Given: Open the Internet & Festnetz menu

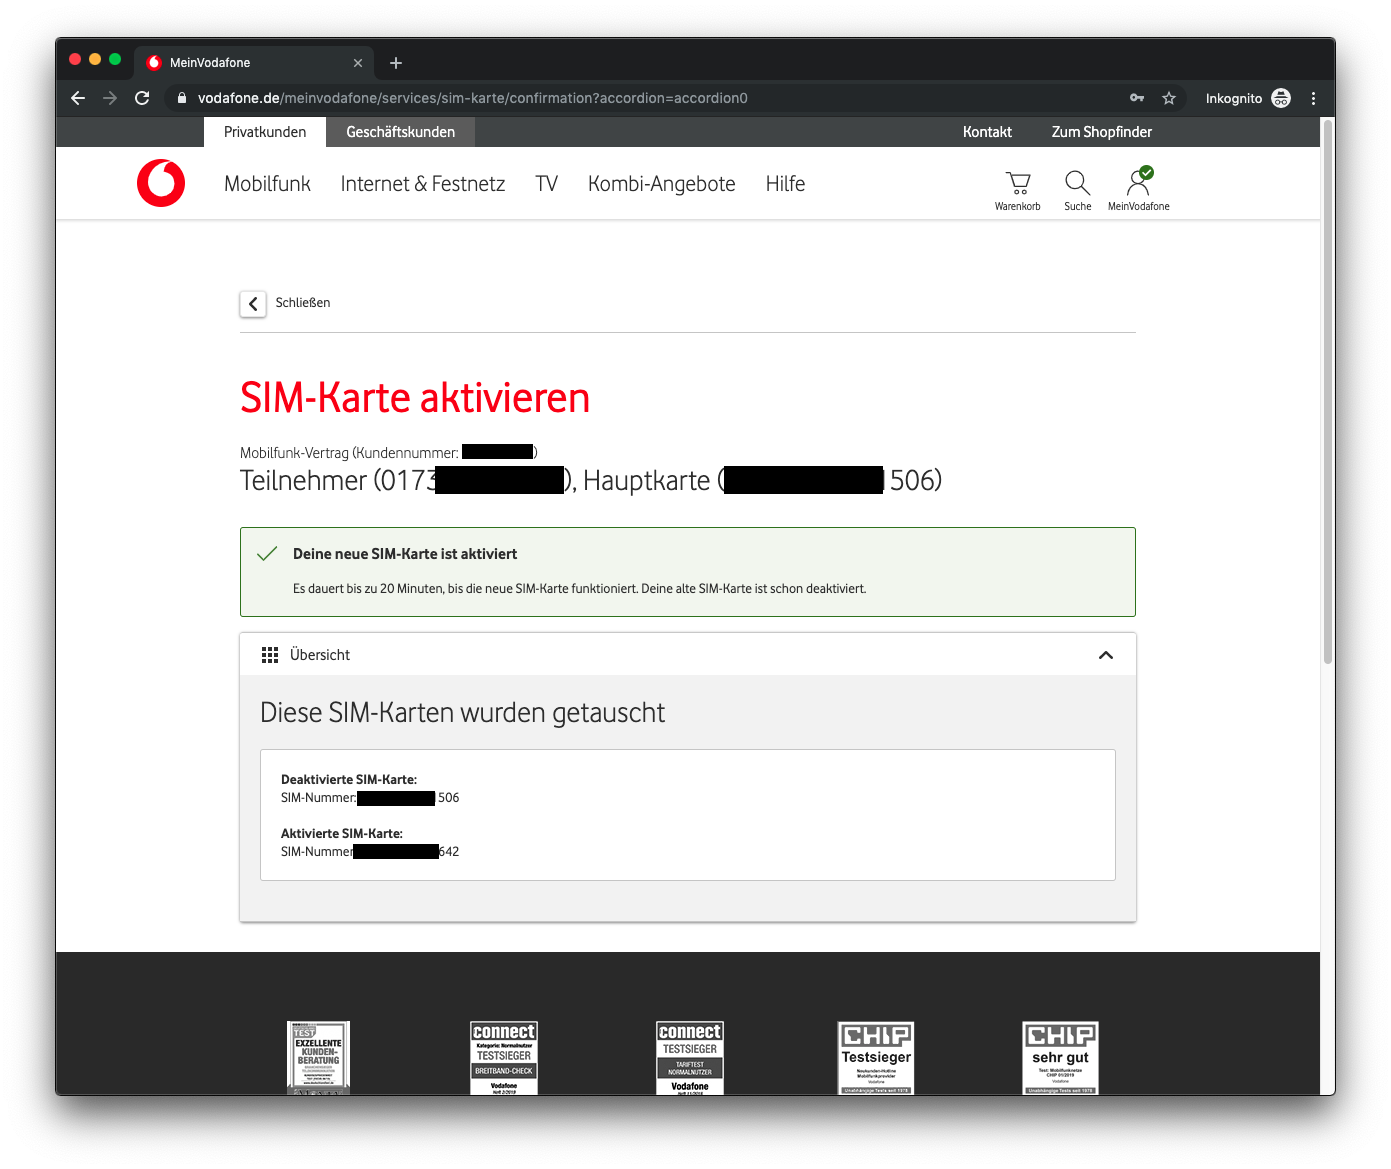Looking at the screenshot, I should 423,184.
